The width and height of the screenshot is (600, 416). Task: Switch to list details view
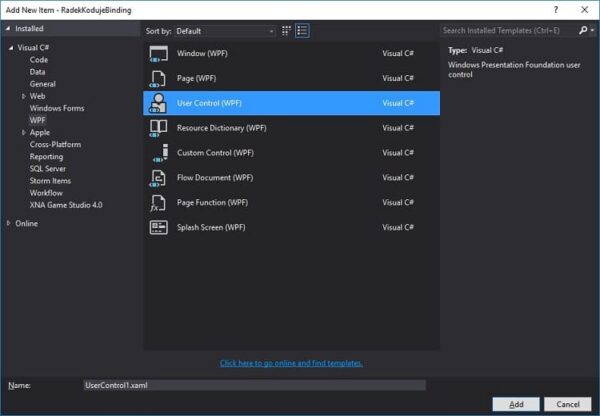point(302,31)
